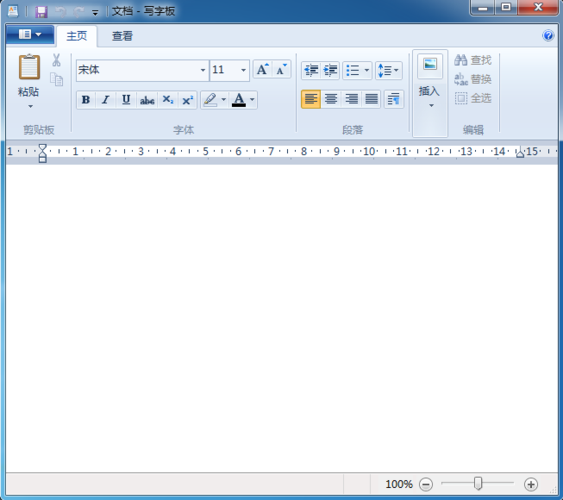The height and width of the screenshot is (500, 563).
Task: Open the blue WordPad file menu button
Action: (x=30, y=34)
